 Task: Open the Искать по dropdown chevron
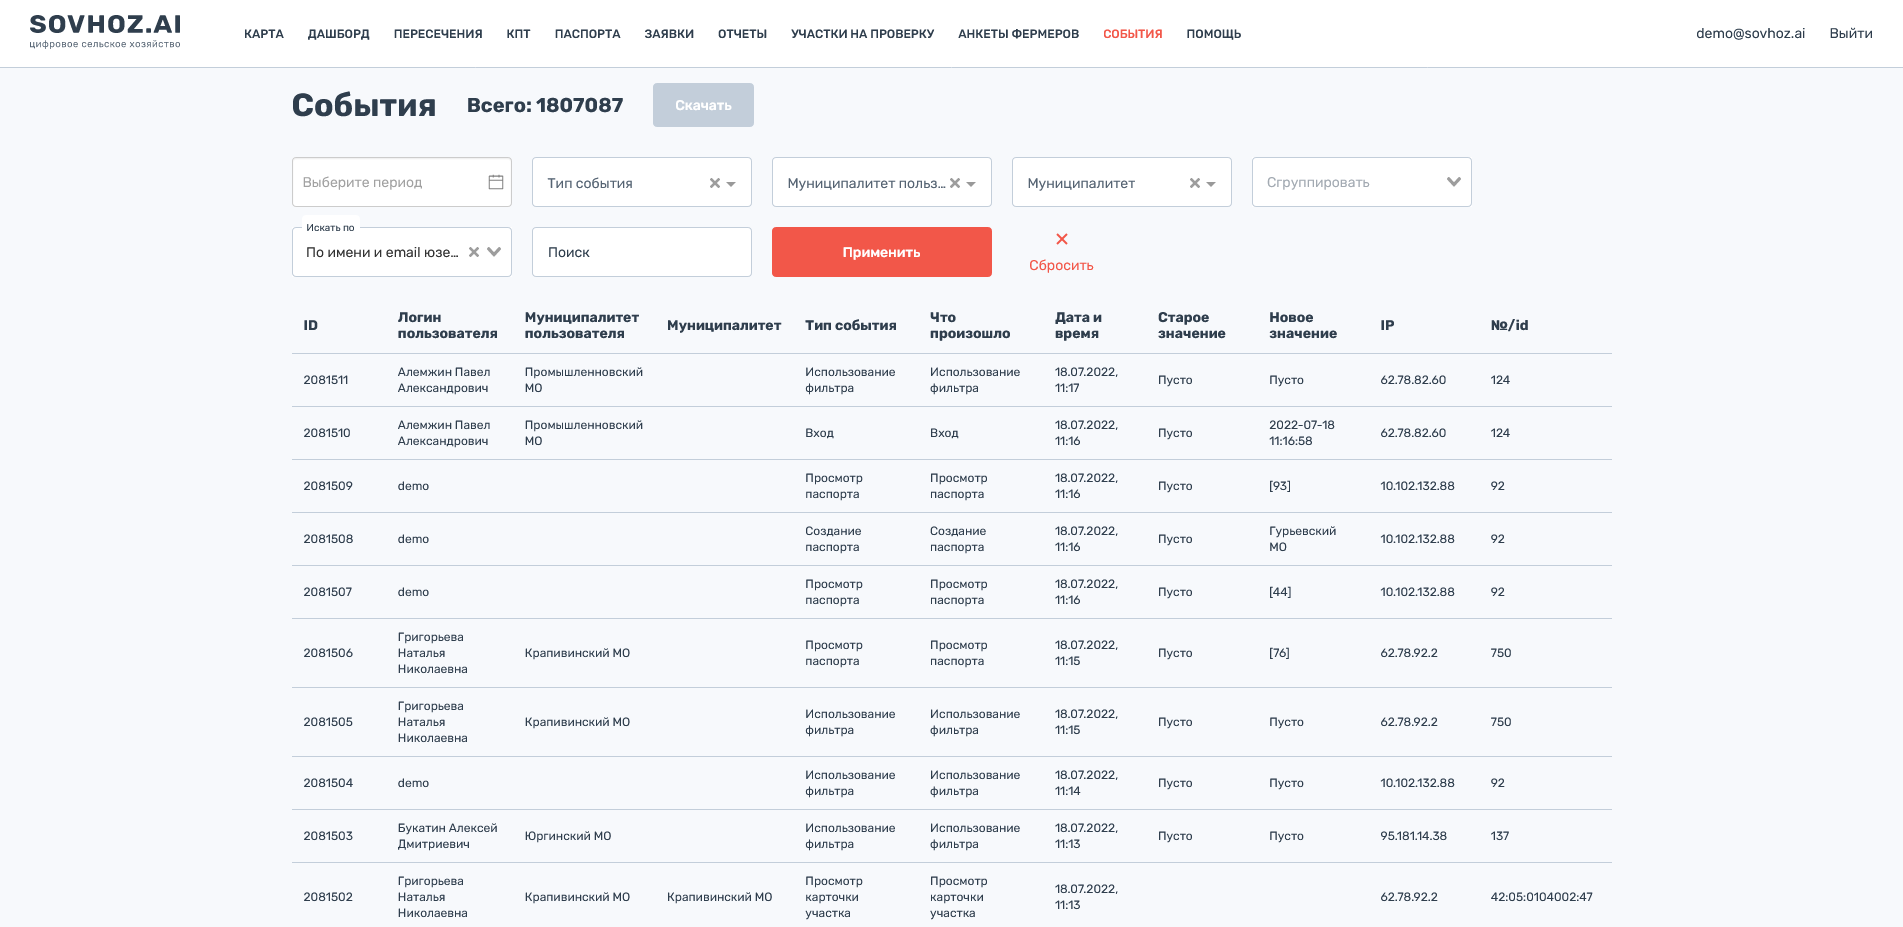[x=494, y=252]
